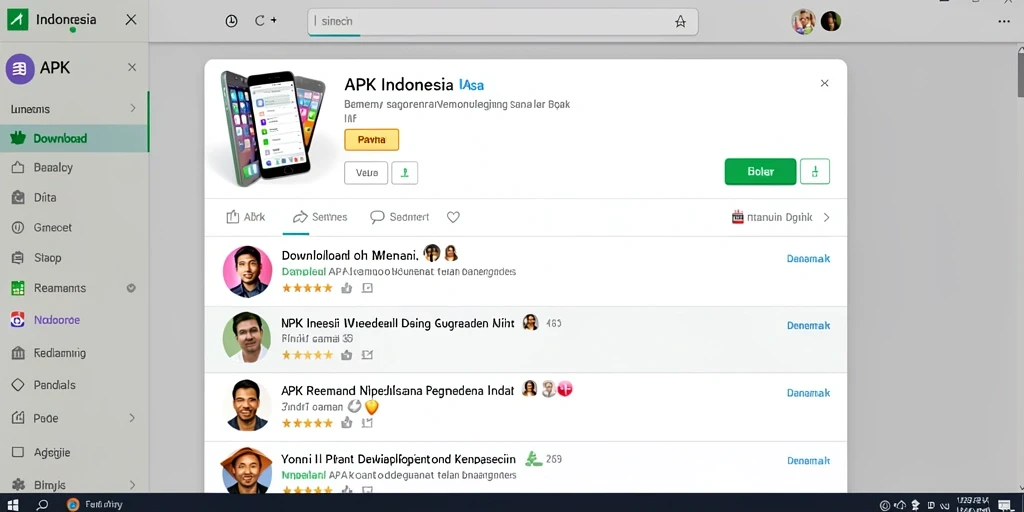The height and width of the screenshot is (512, 1024).
Task: Click the green Indonesia tab logo icon
Action: [17, 20]
